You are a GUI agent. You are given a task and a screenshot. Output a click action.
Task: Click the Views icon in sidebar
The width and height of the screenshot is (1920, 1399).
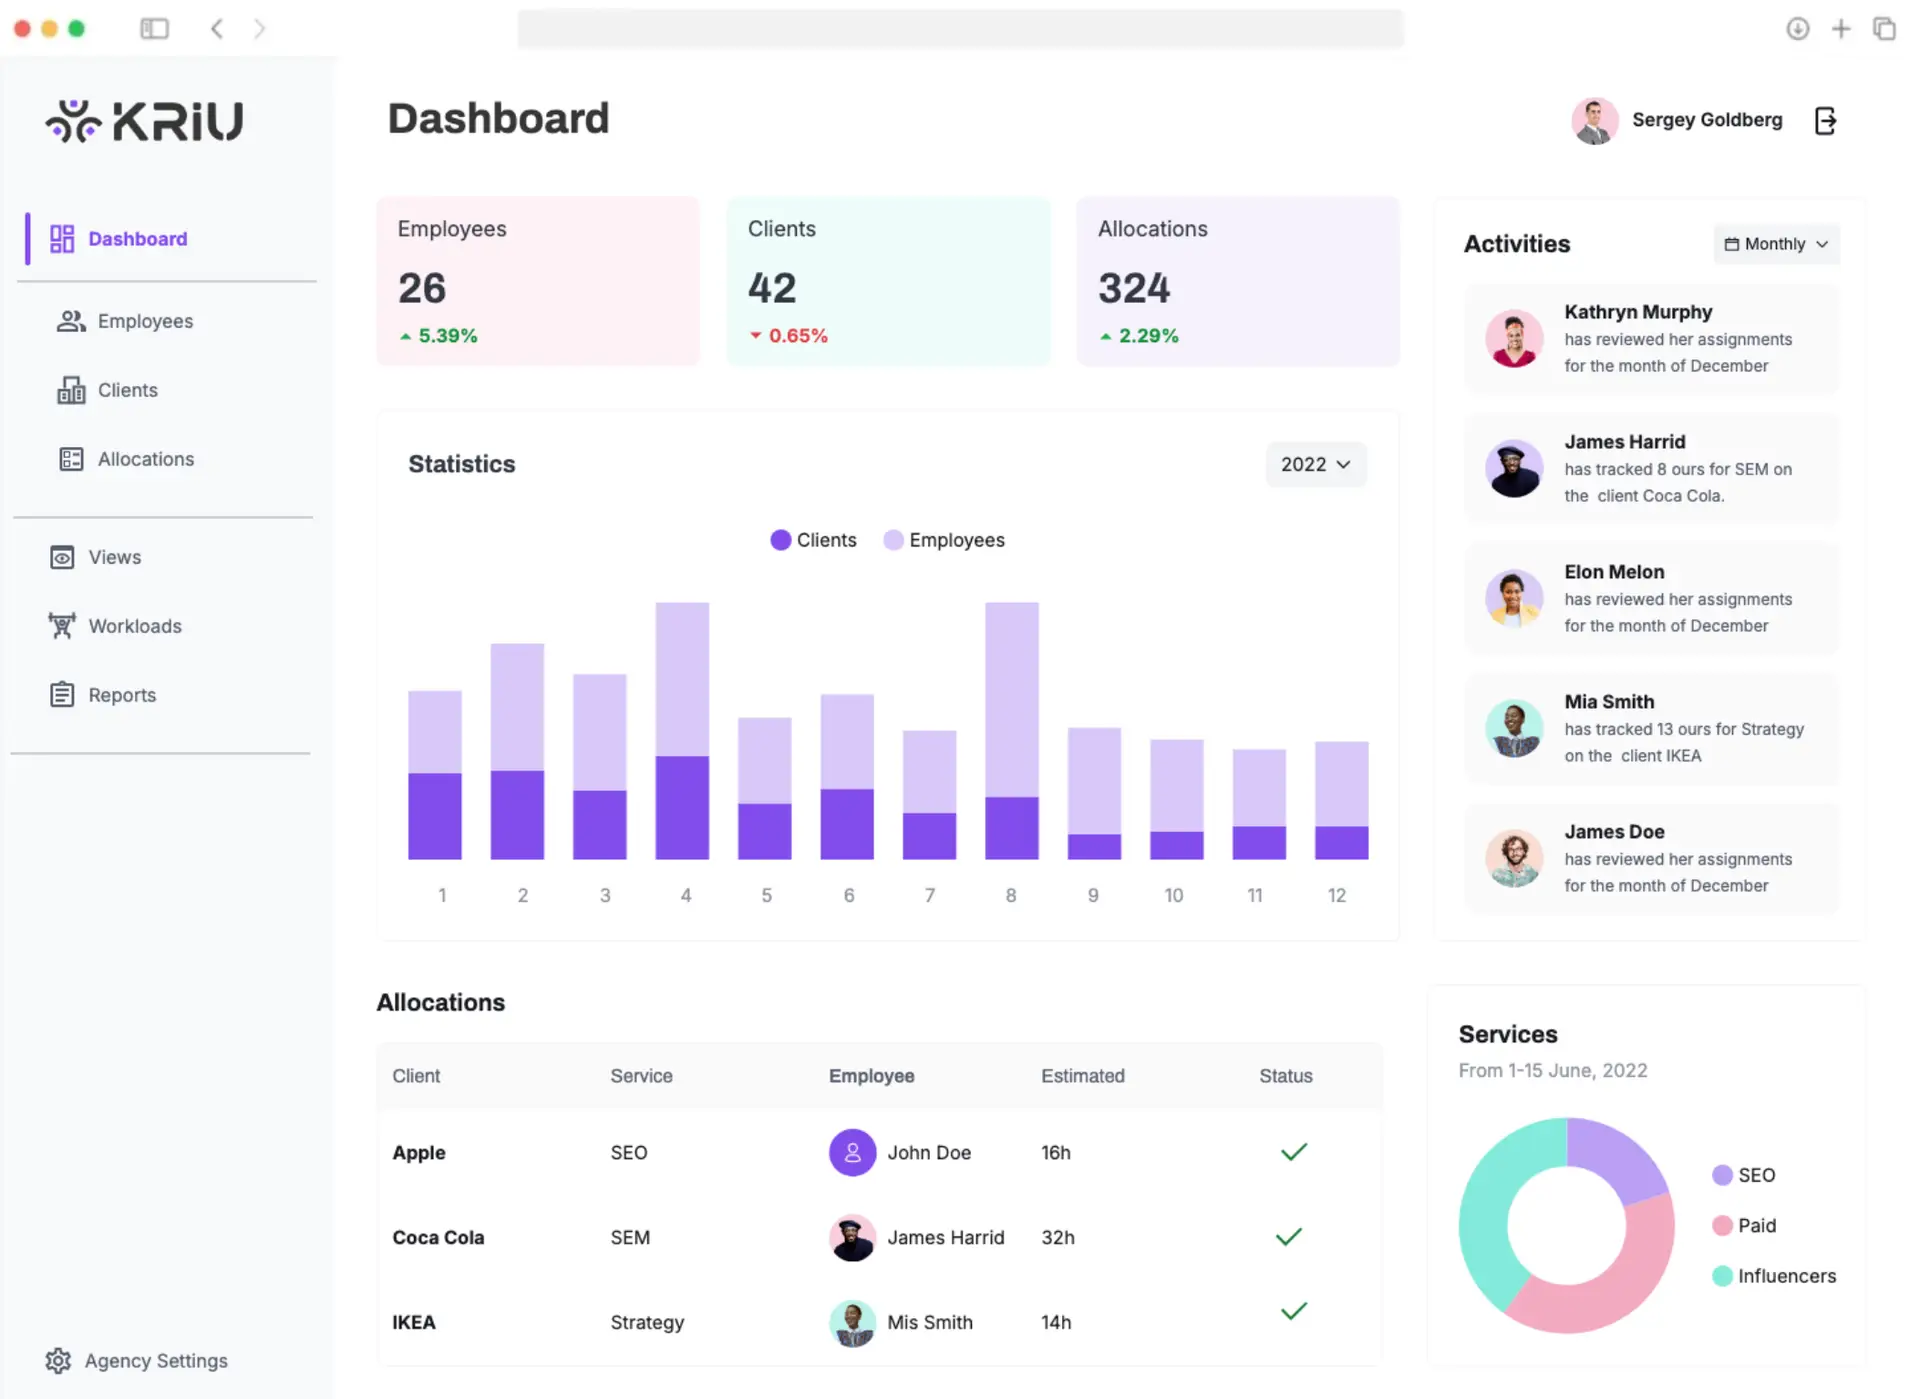point(61,556)
